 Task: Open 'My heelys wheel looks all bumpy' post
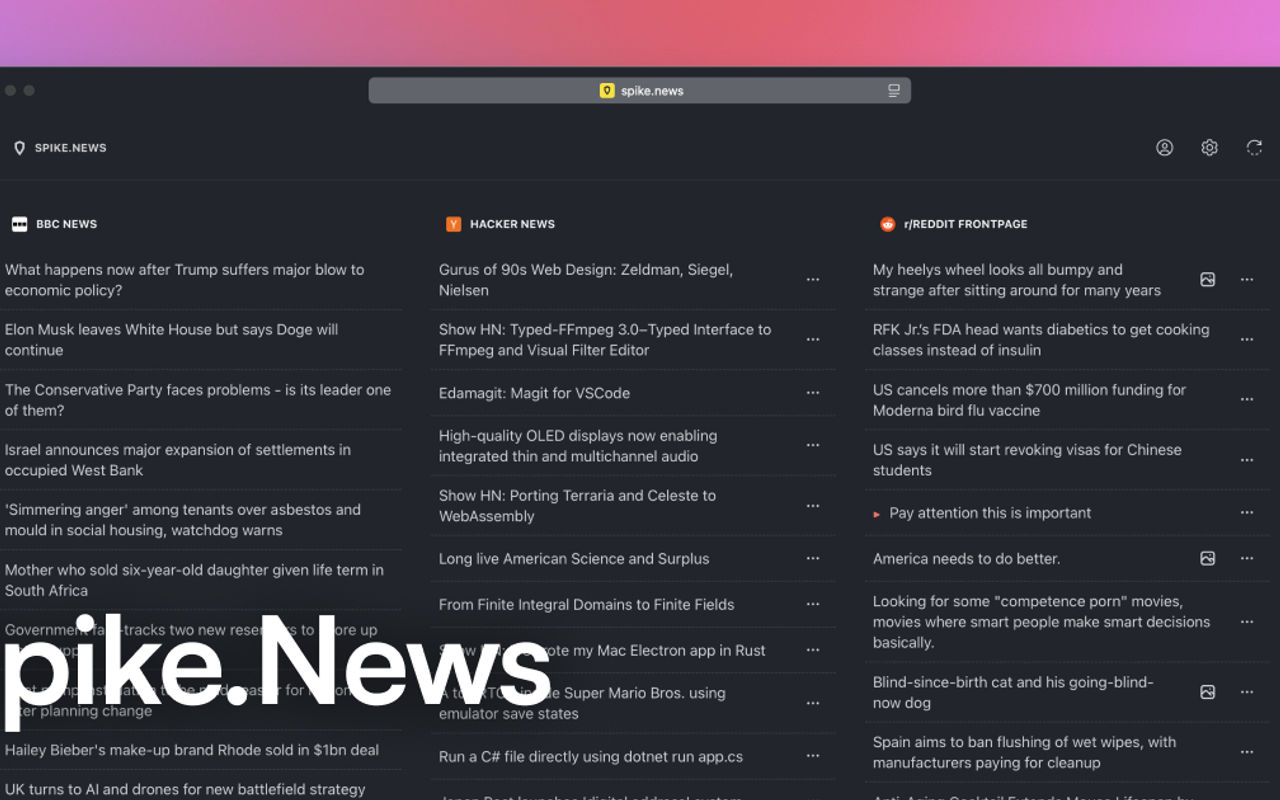click(1017, 280)
